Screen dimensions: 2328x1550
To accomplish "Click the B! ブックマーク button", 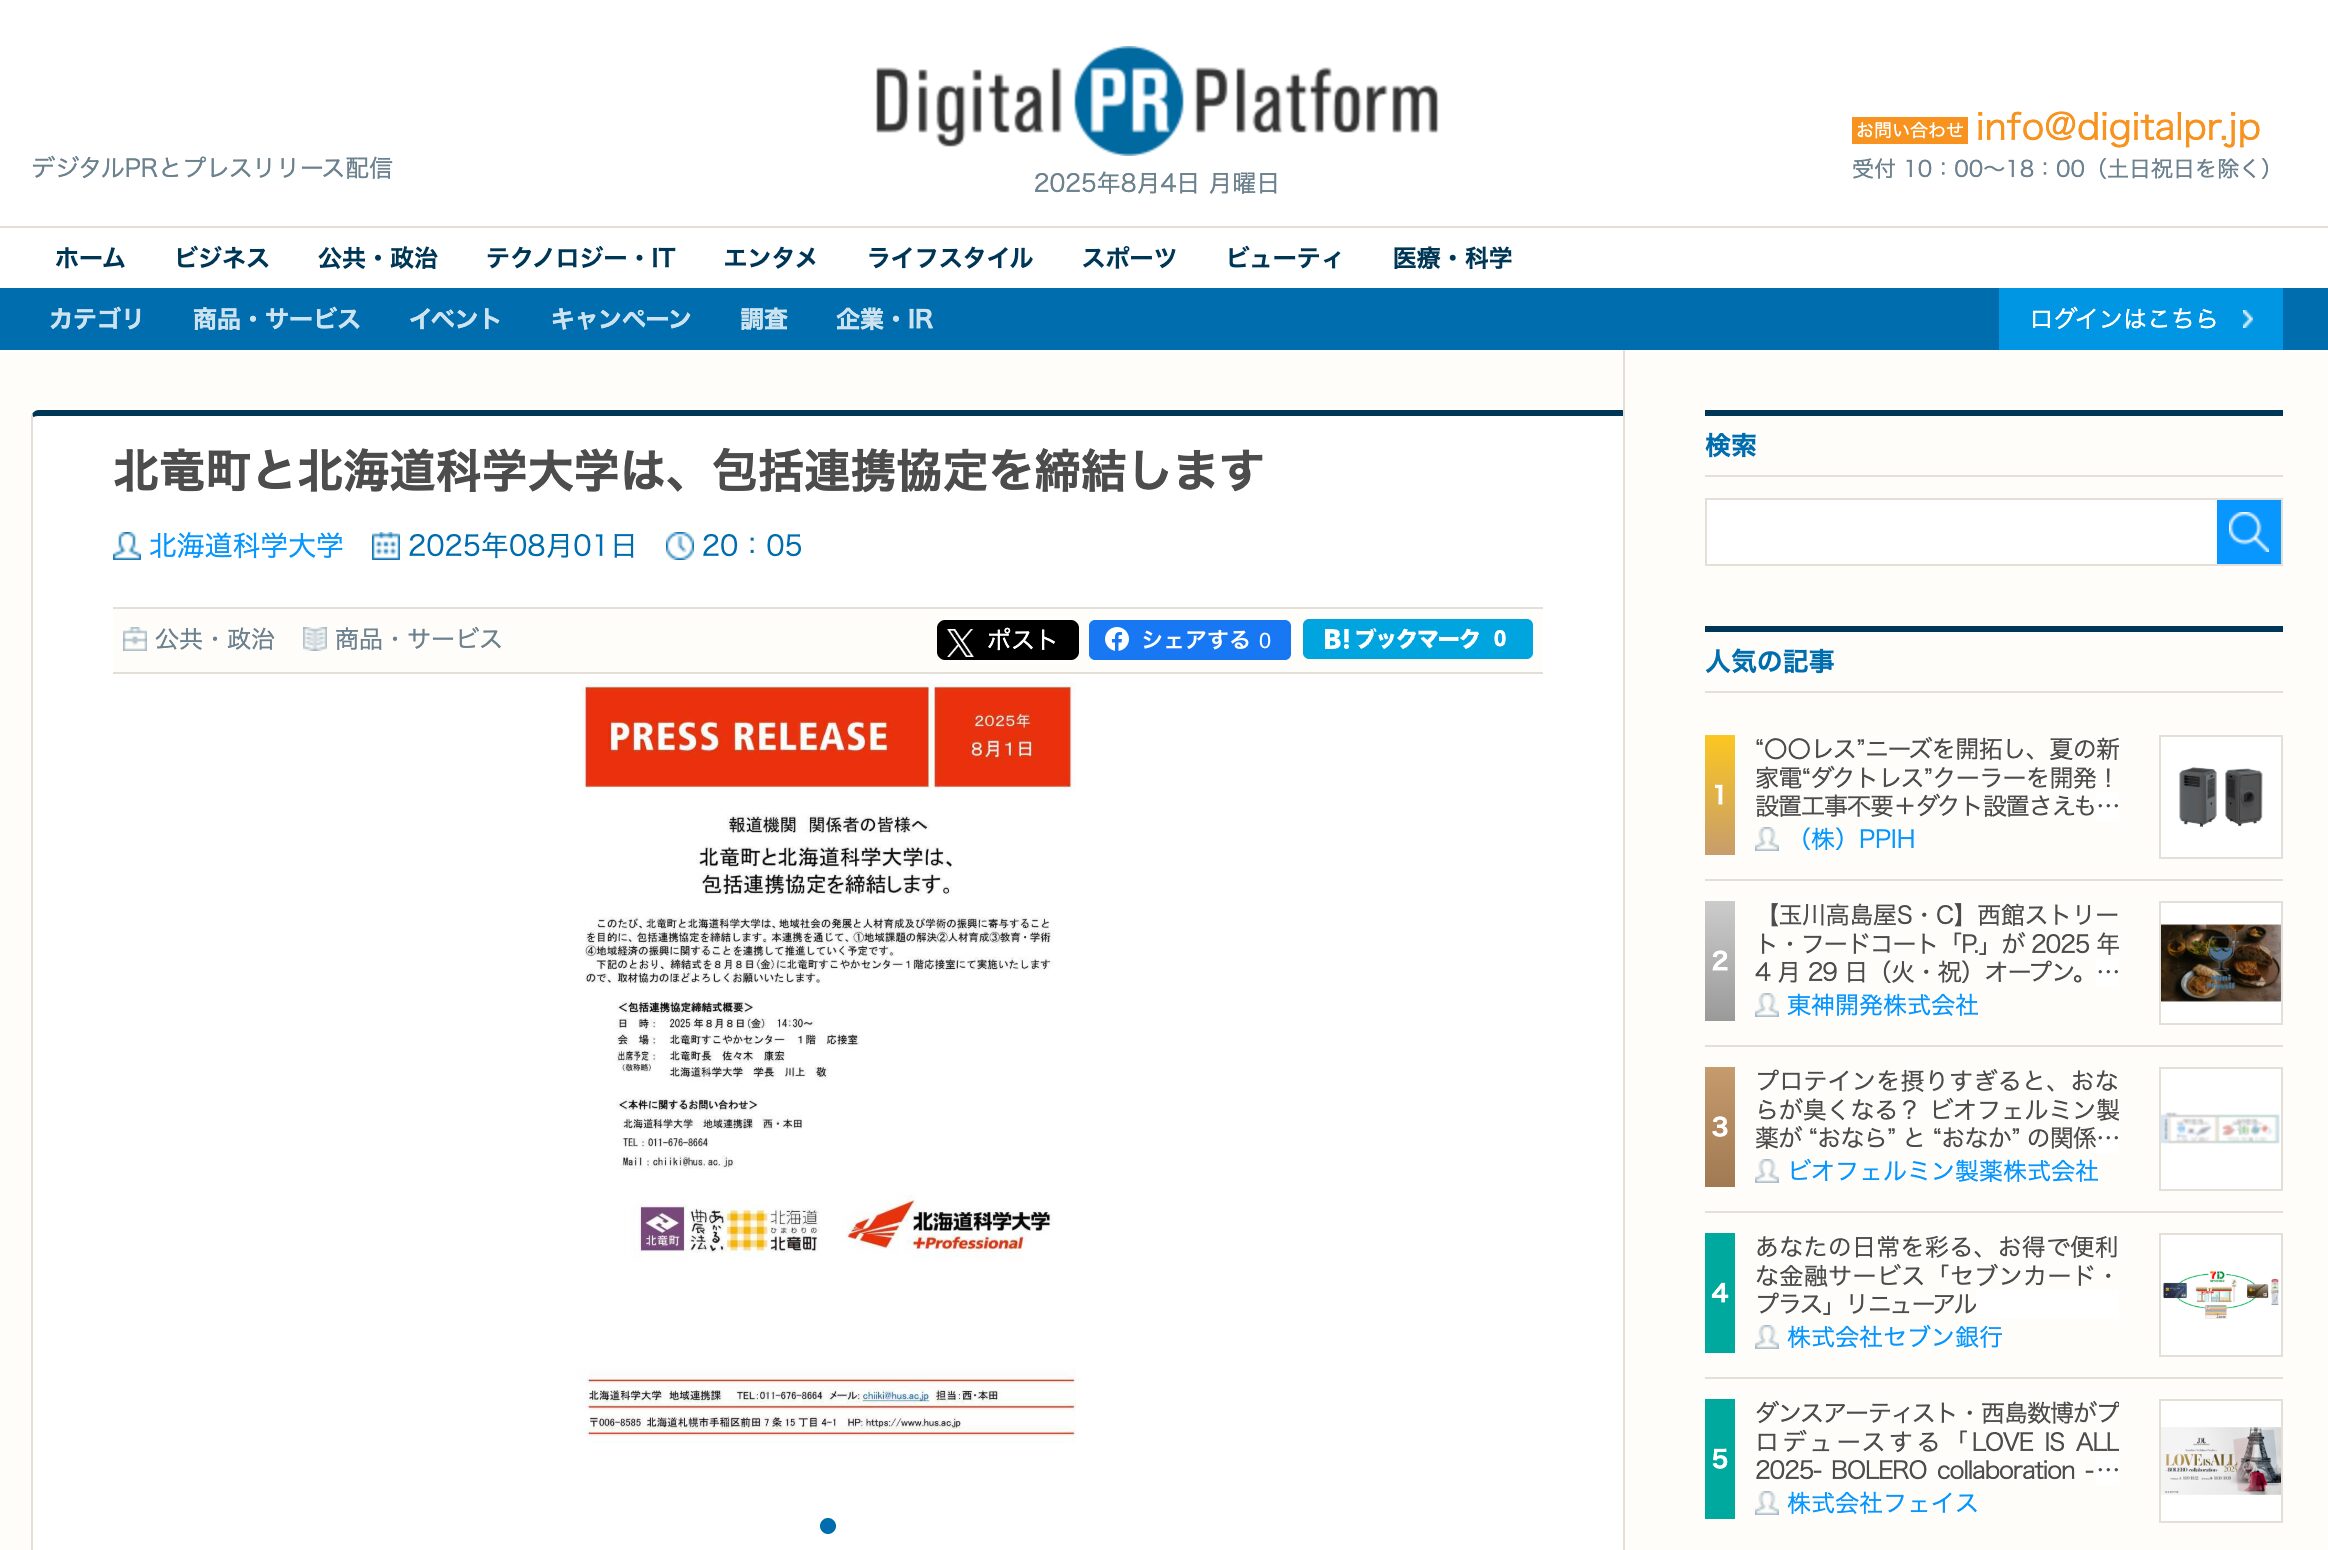I will click(x=1416, y=639).
